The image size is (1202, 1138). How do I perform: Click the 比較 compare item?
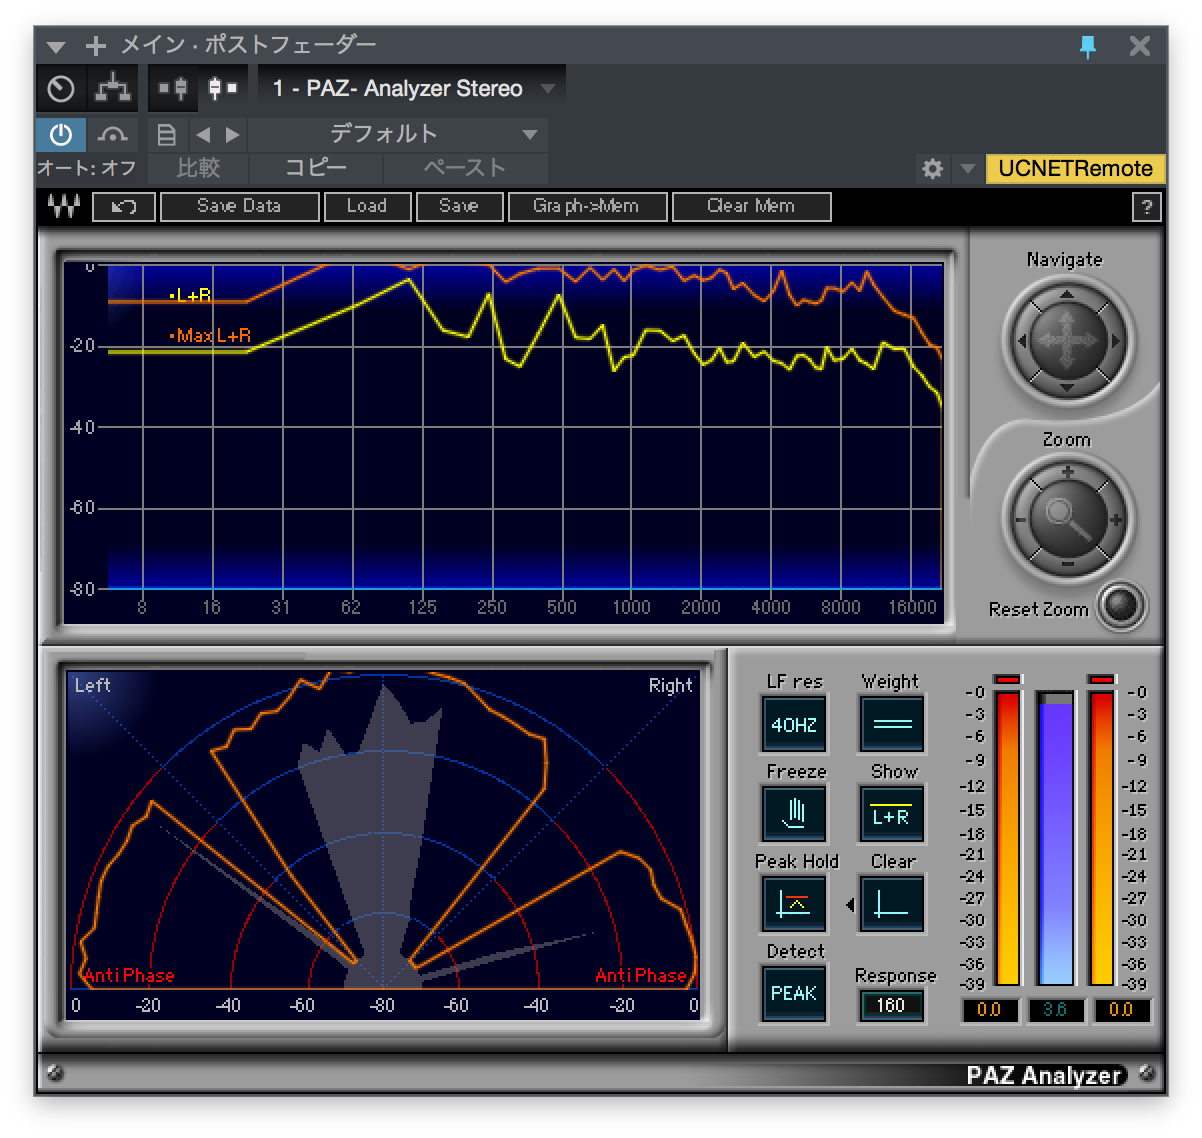197,168
